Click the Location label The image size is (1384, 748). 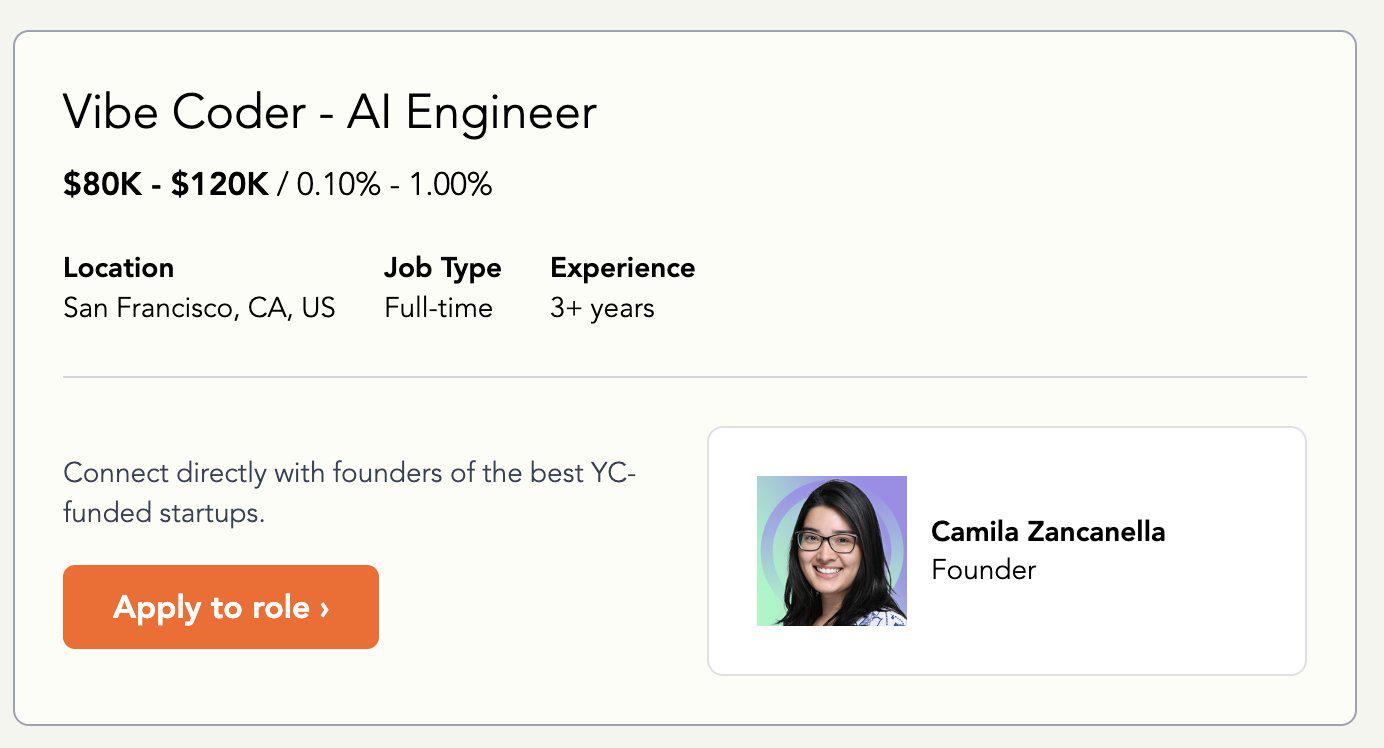pos(118,268)
